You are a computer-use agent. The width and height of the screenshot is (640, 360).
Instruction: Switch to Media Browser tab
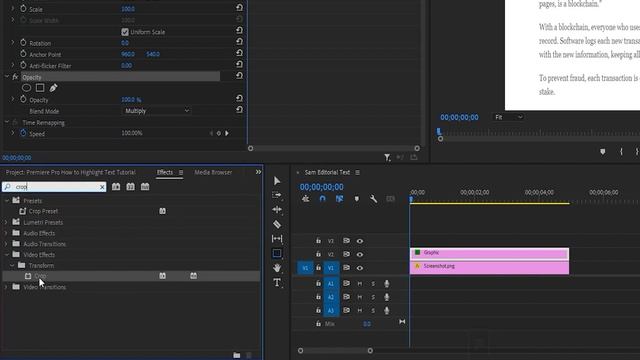(213, 172)
